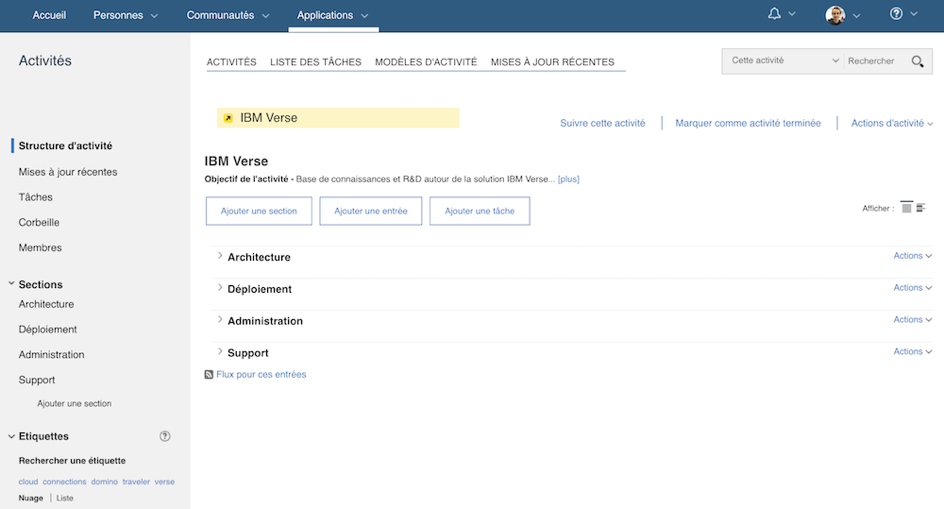Open the help question mark menu
Screen dimensions: 944x509
point(896,14)
